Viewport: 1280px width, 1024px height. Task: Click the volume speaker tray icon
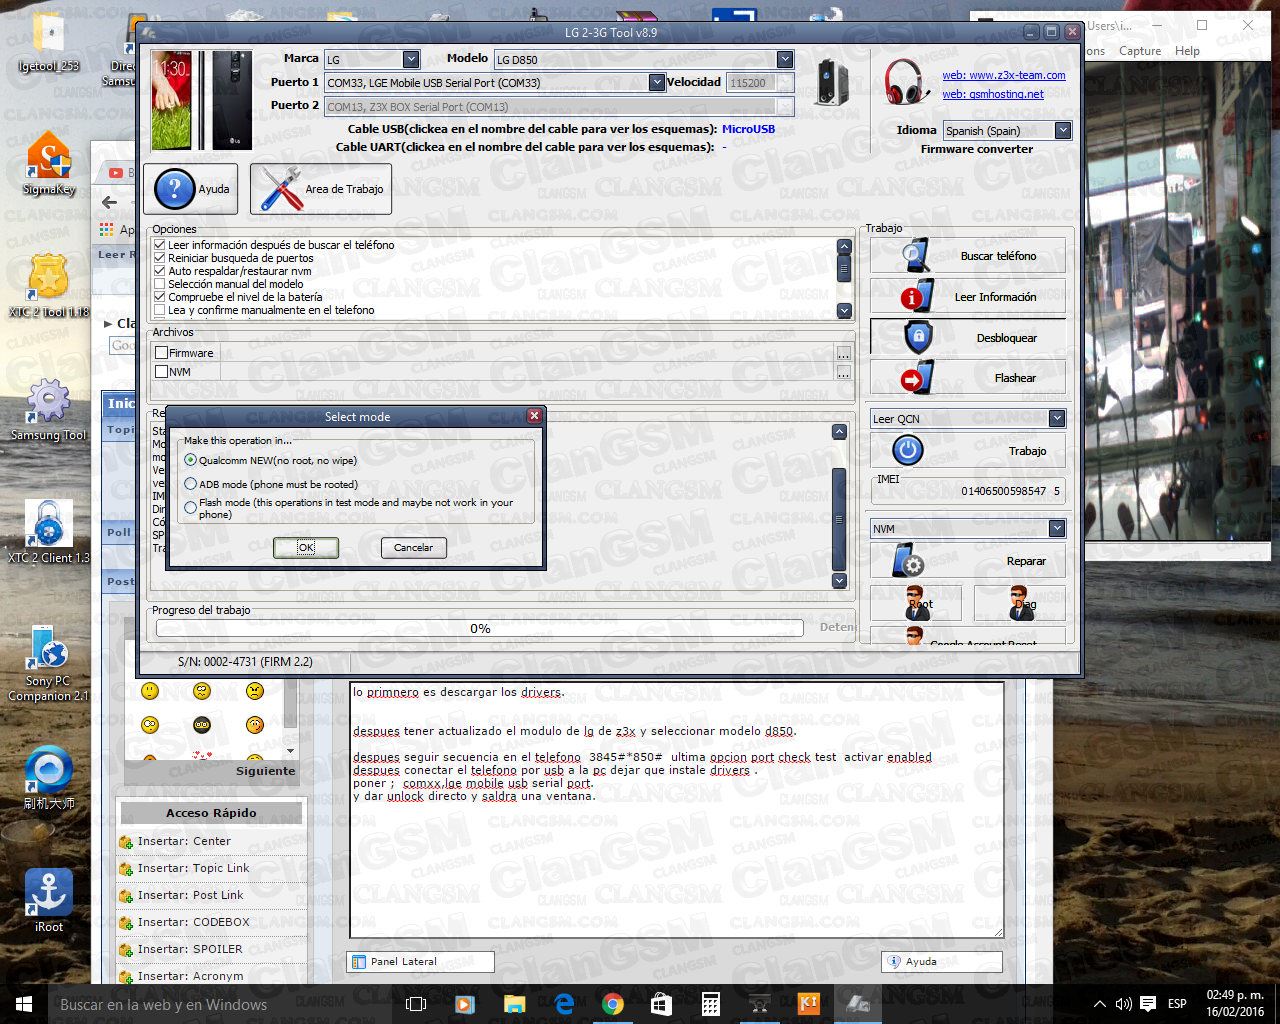pos(1123,1004)
